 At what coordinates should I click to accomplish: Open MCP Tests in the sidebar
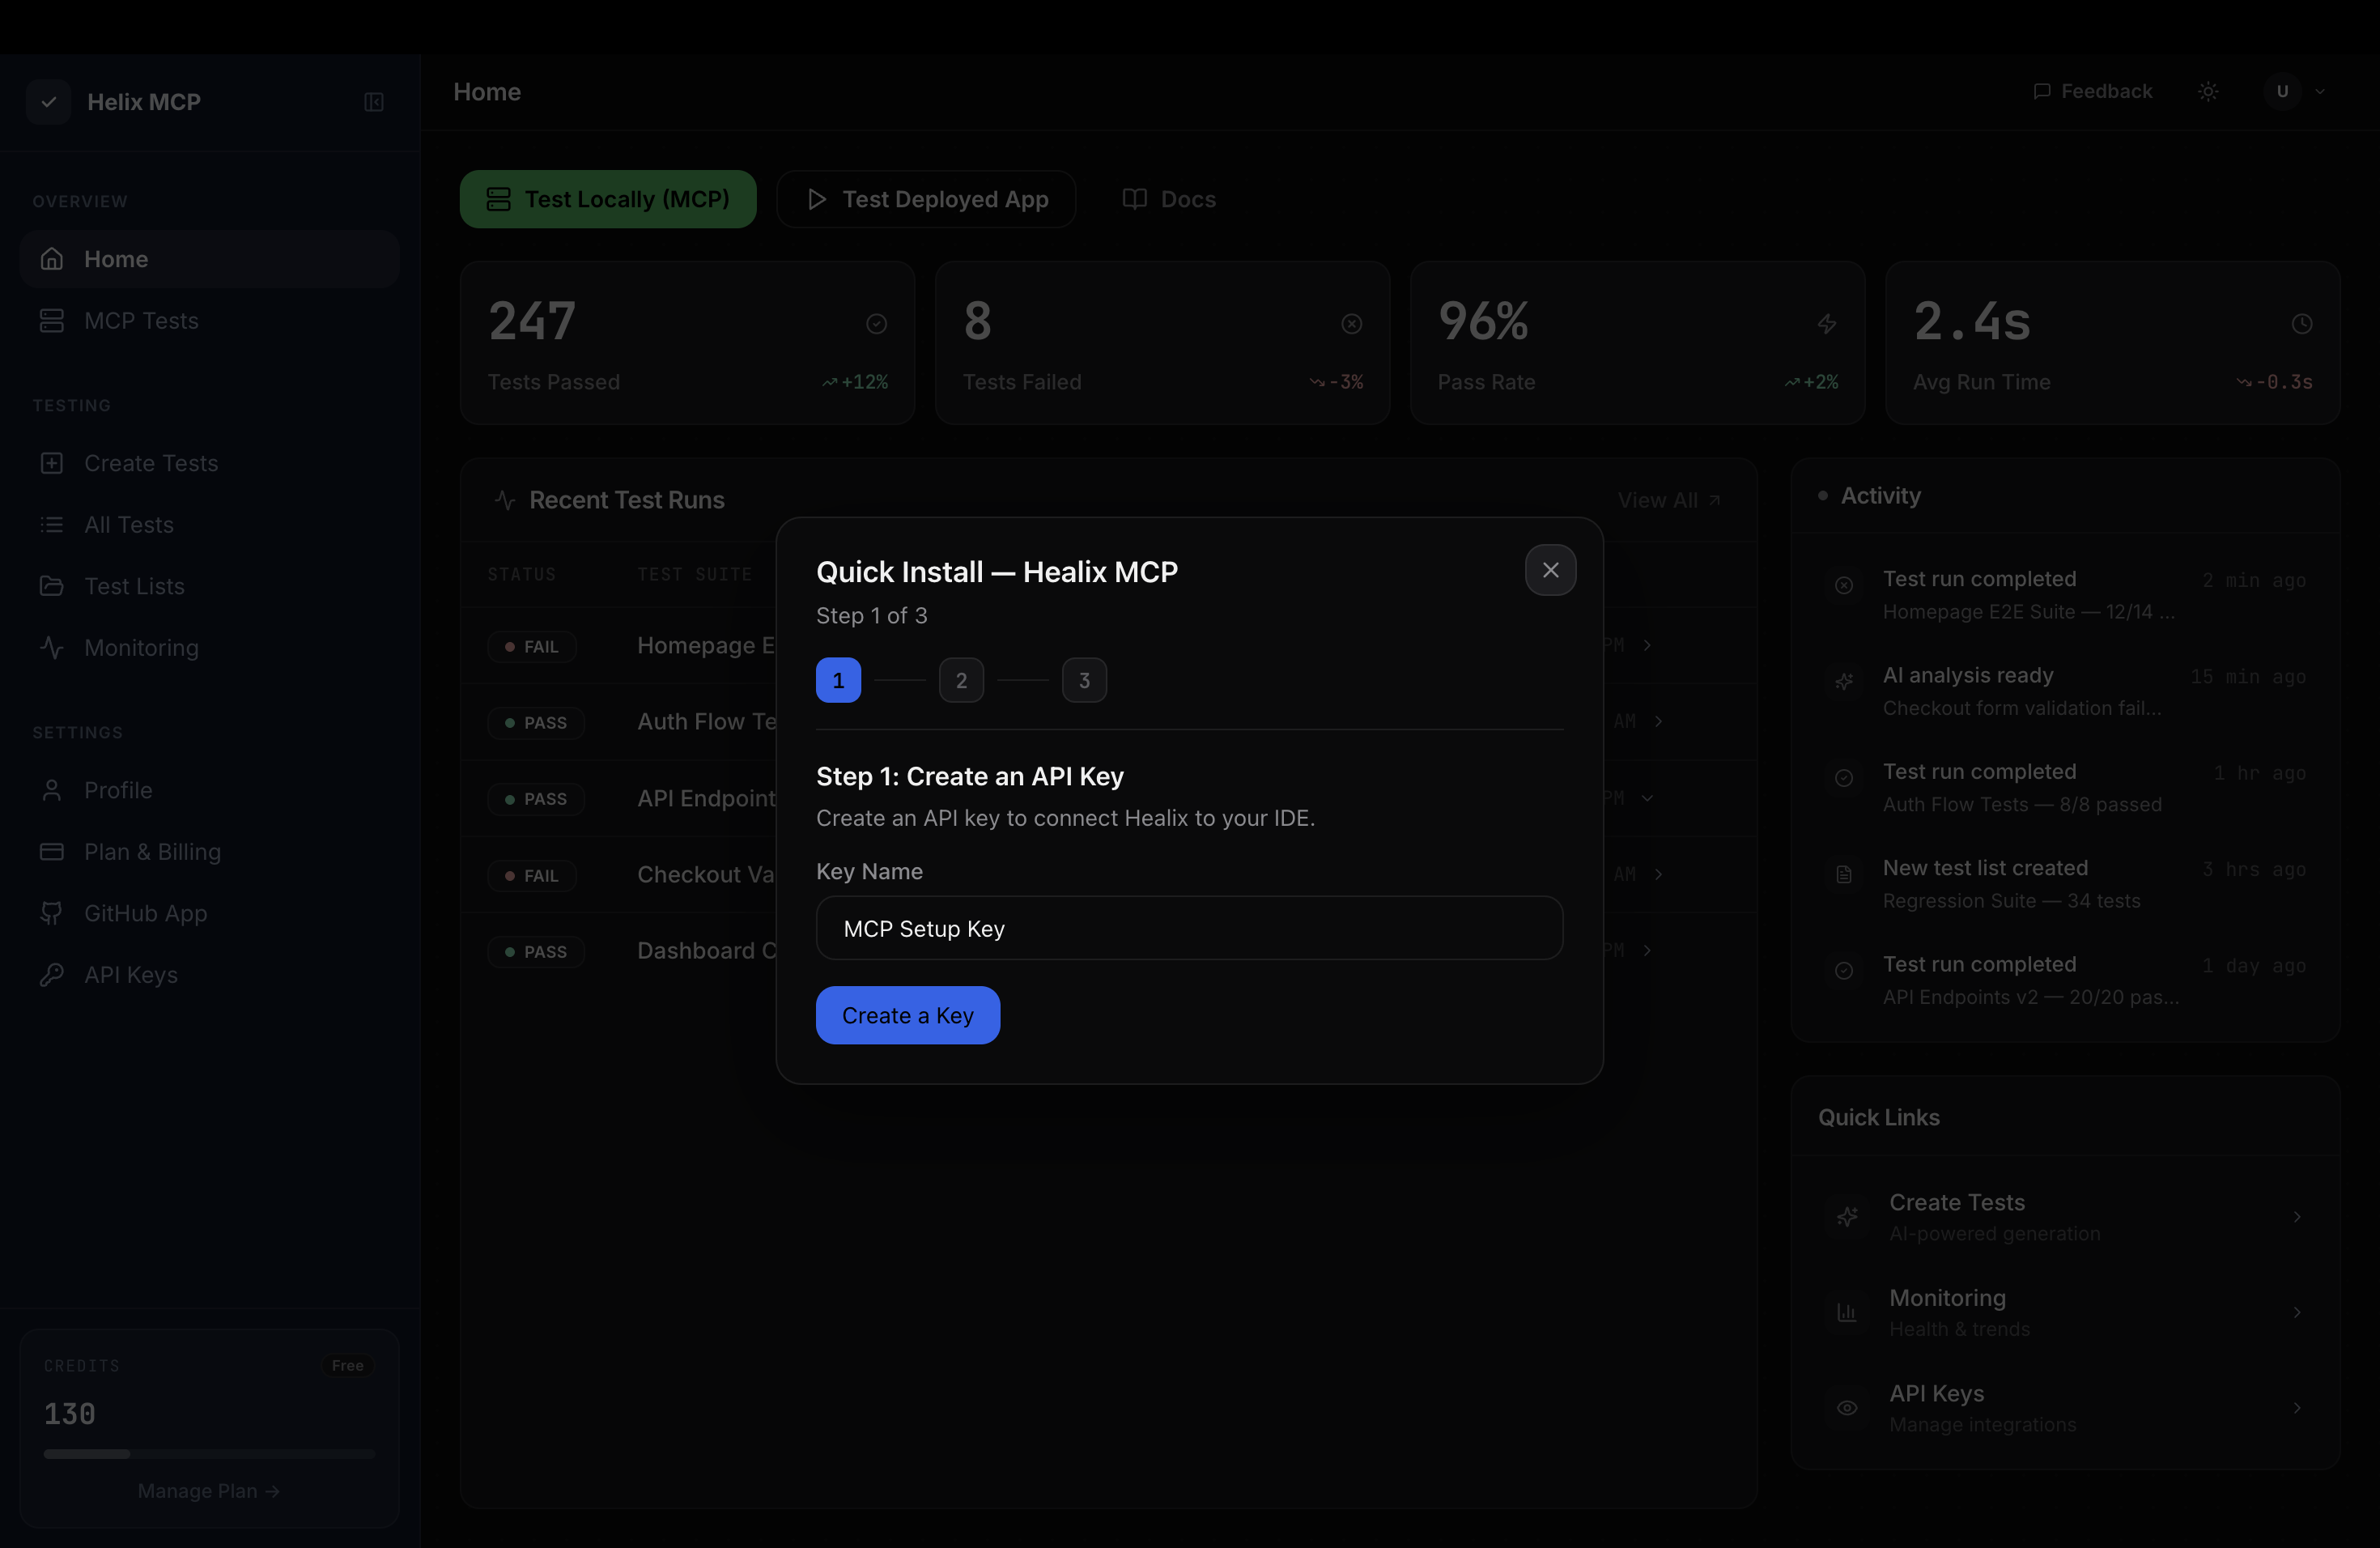(x=141, y=321)
